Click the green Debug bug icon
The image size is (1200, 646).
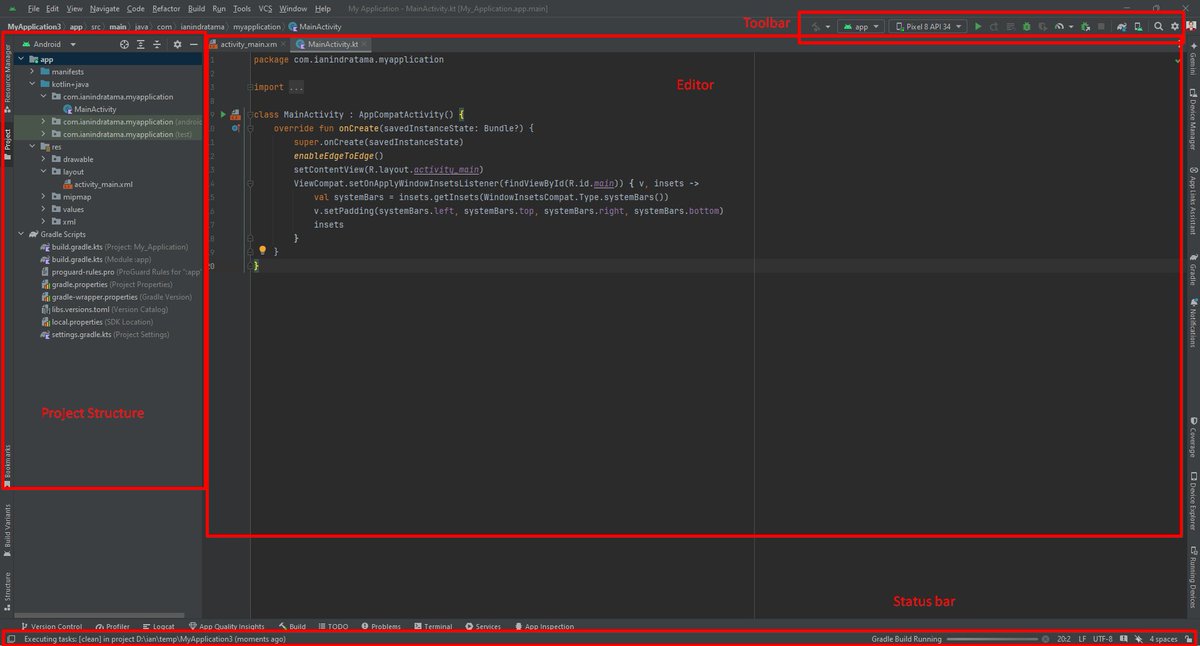coord(1027,27)
